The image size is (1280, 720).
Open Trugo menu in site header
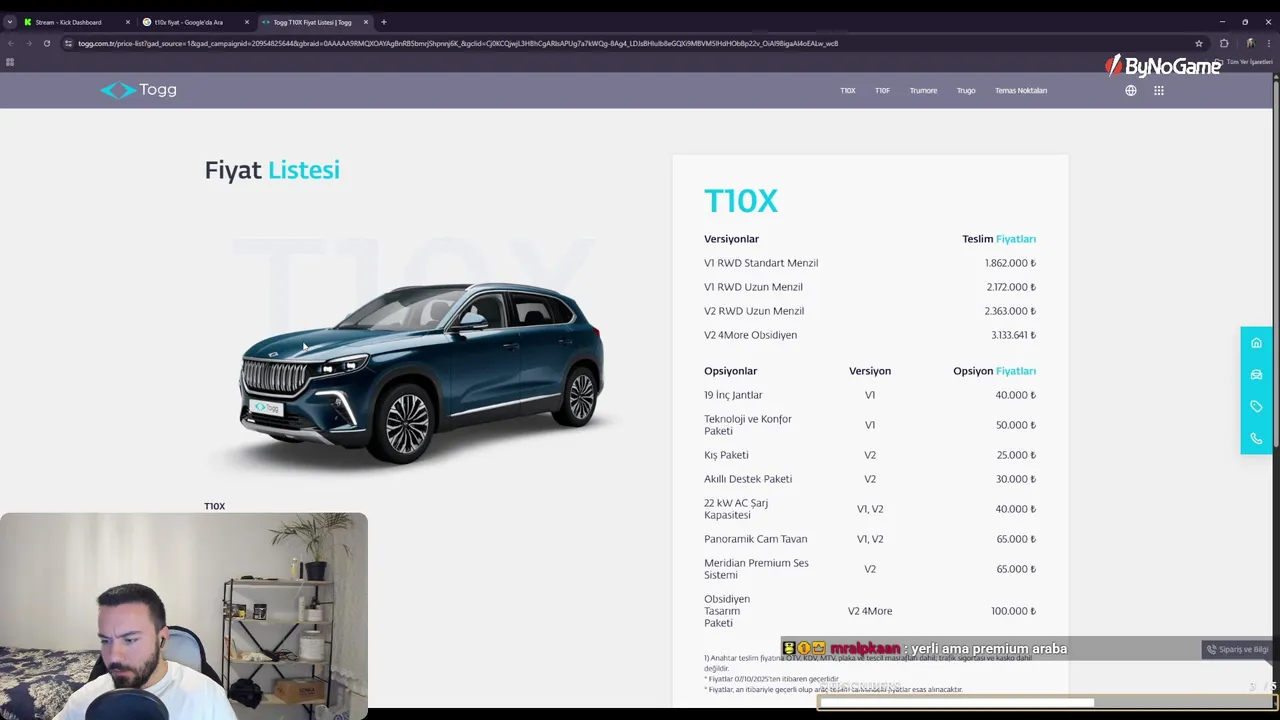tap(966, 90)
